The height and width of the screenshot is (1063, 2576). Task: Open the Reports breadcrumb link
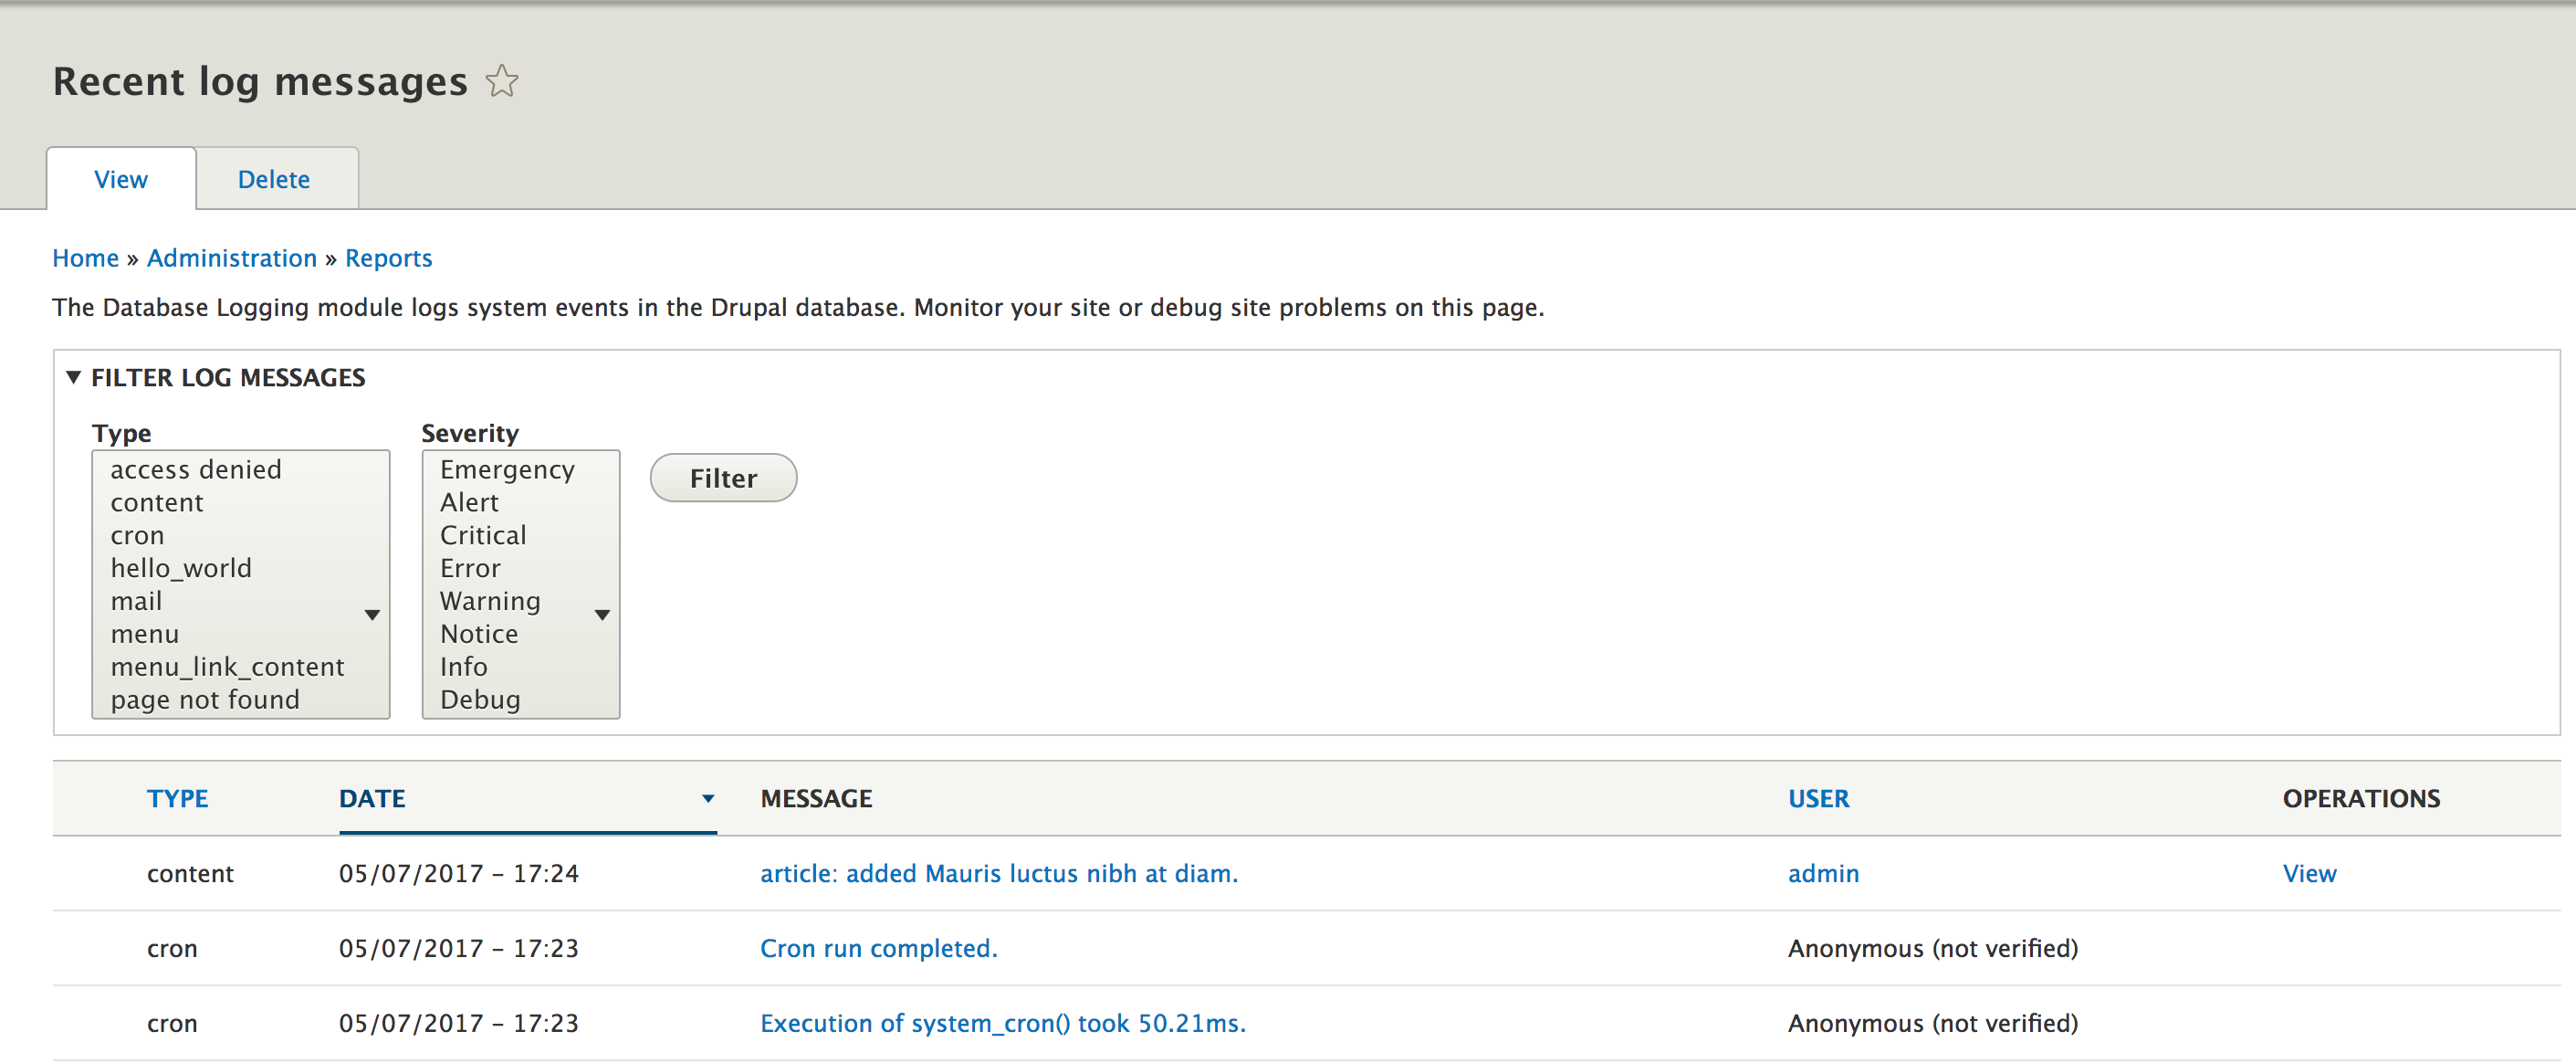click(x=388, y=258)
